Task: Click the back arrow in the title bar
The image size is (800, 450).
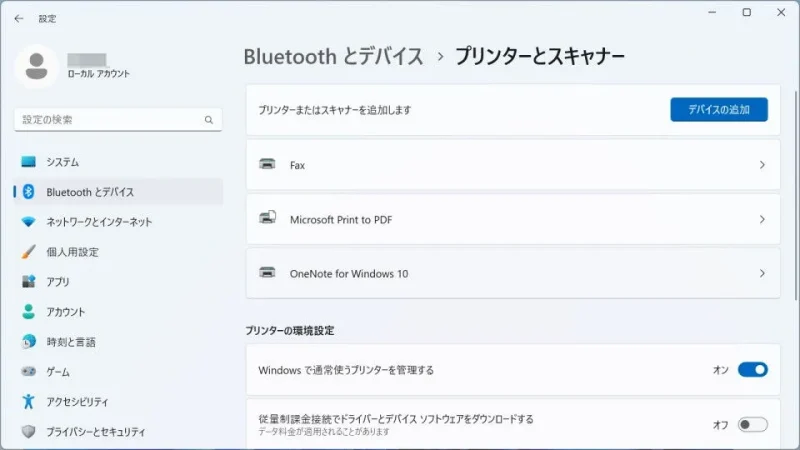Action: coord(19,18)
